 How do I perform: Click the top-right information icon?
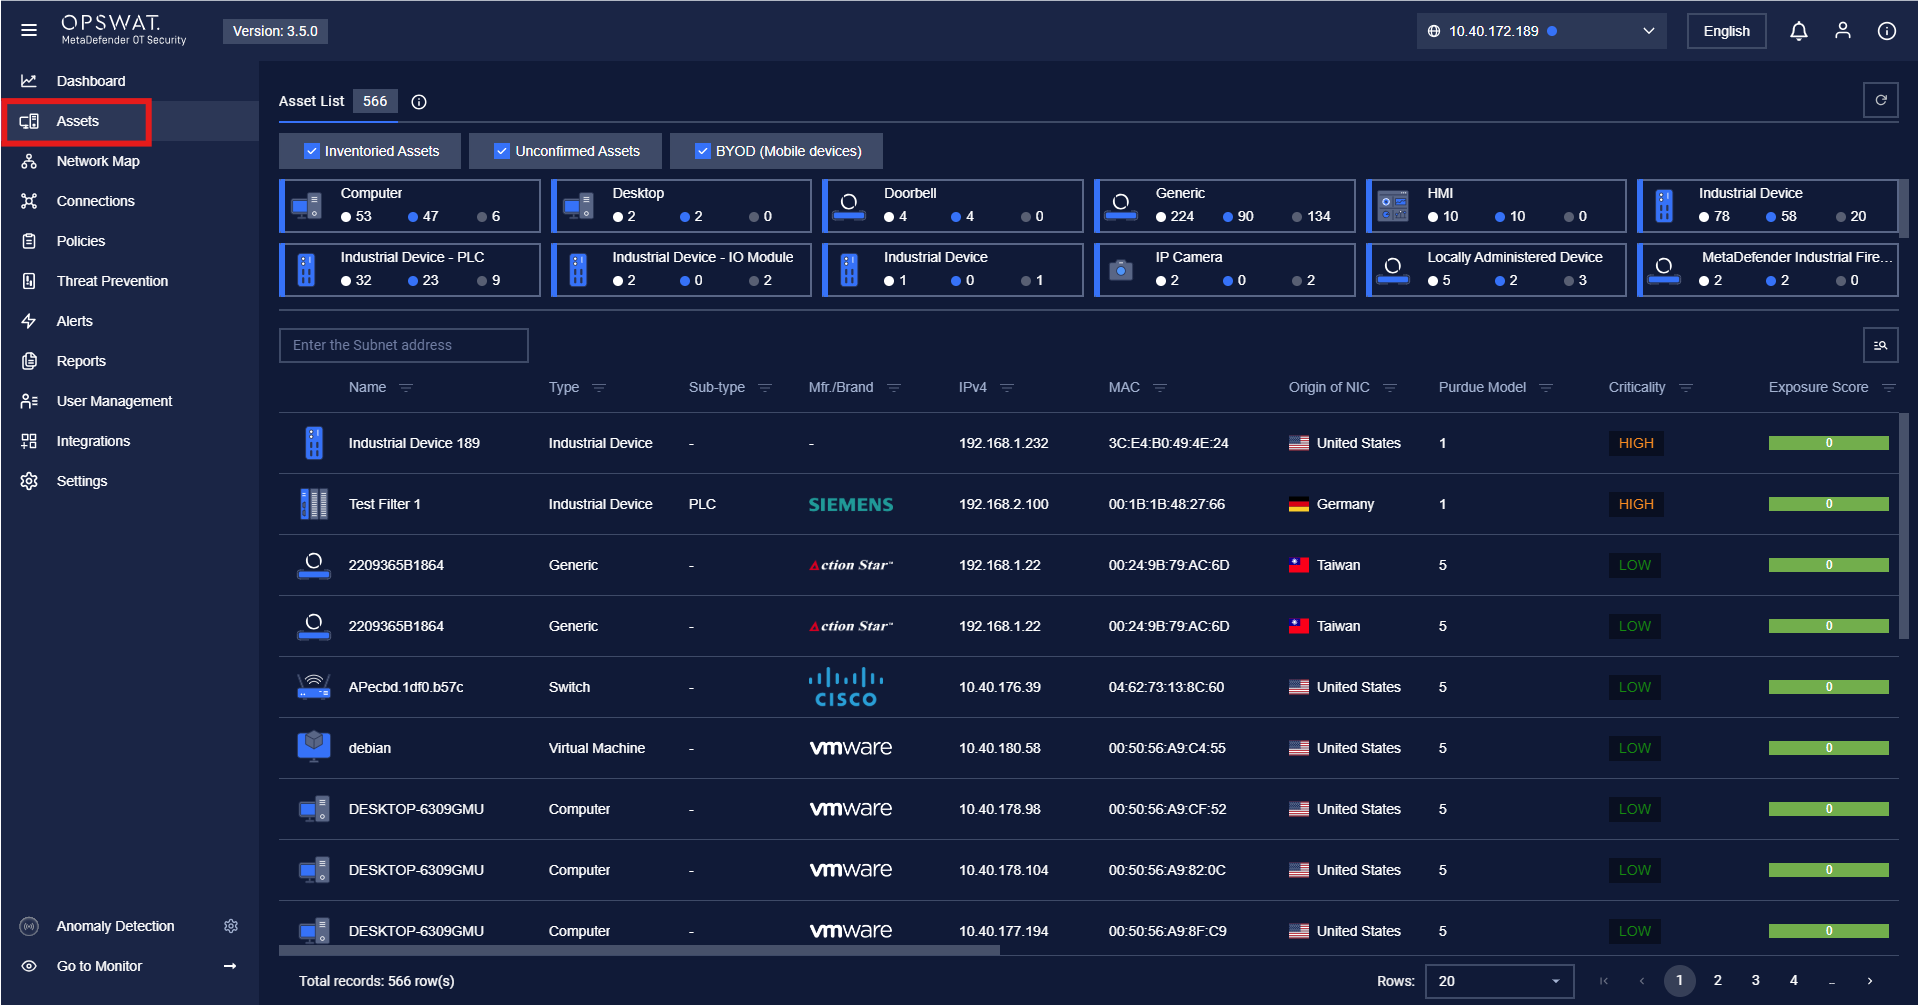(x=1886, y=31)
